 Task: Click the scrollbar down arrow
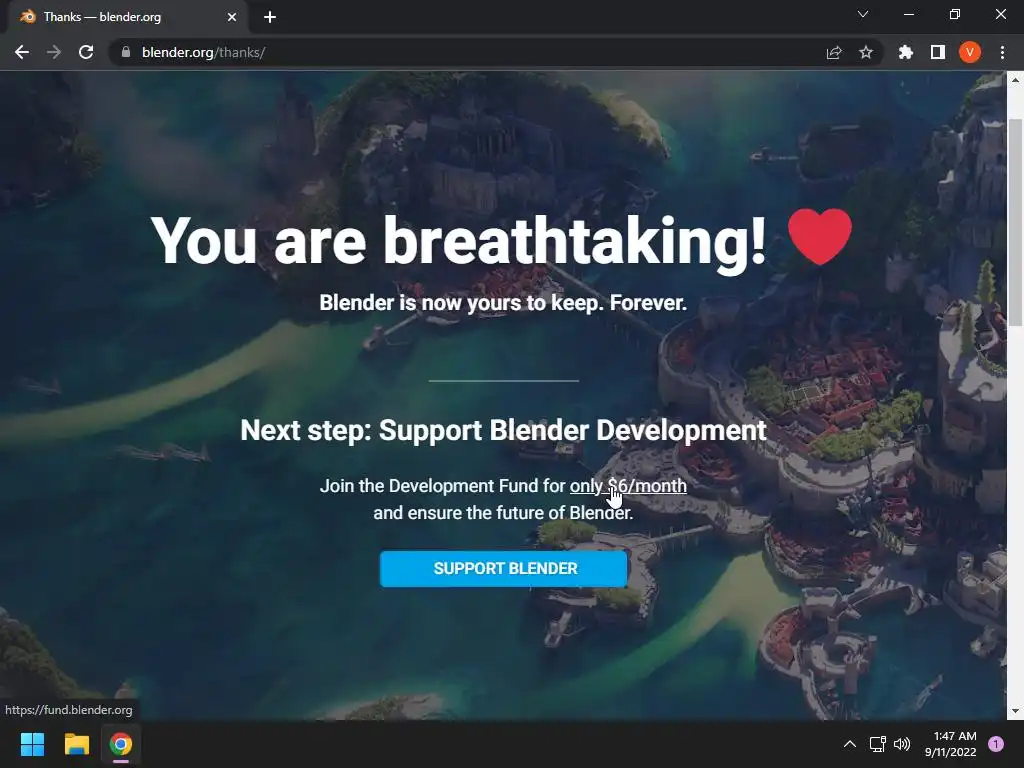1015,711
